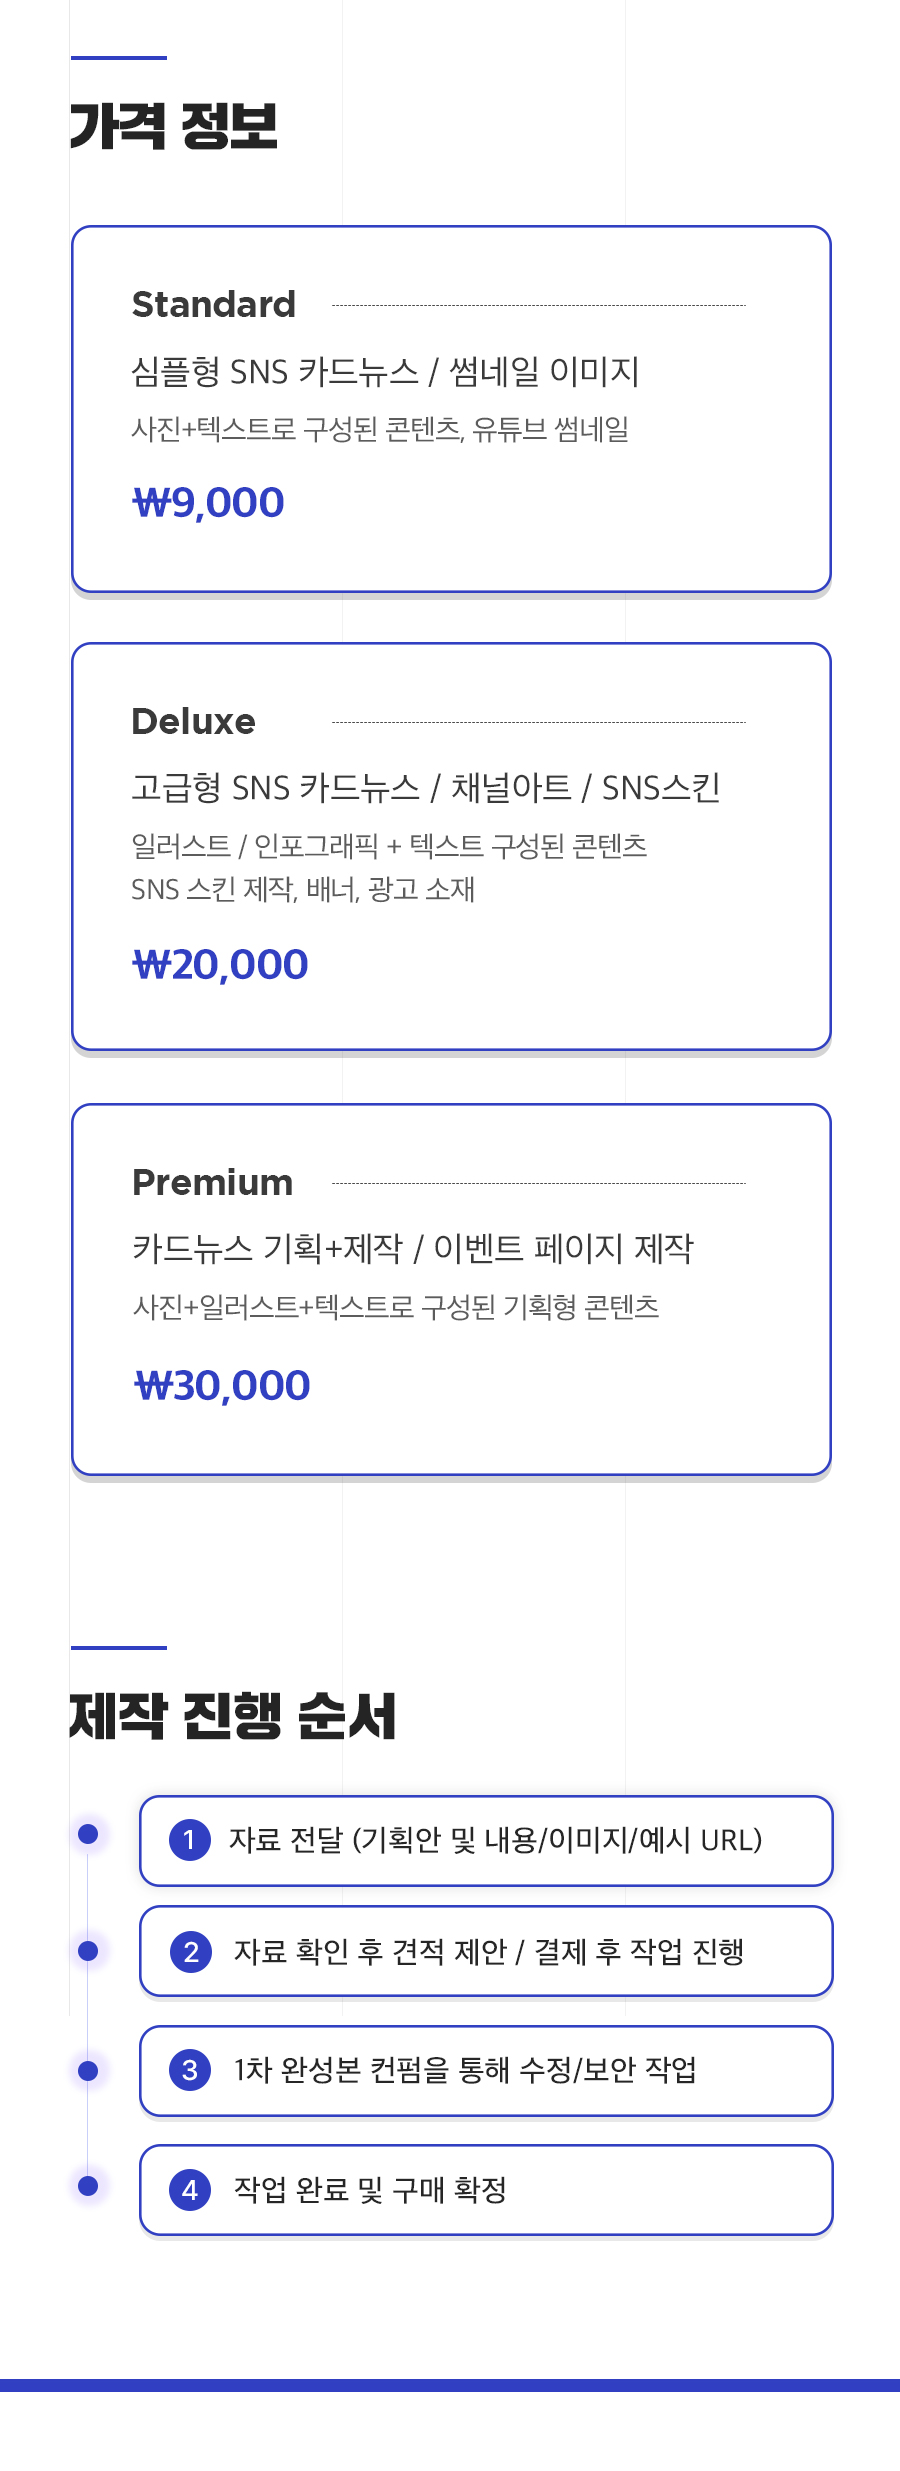Click the timeline dot beside step 1
This screenshot has width=900, height=2471.
(88, 1834)
